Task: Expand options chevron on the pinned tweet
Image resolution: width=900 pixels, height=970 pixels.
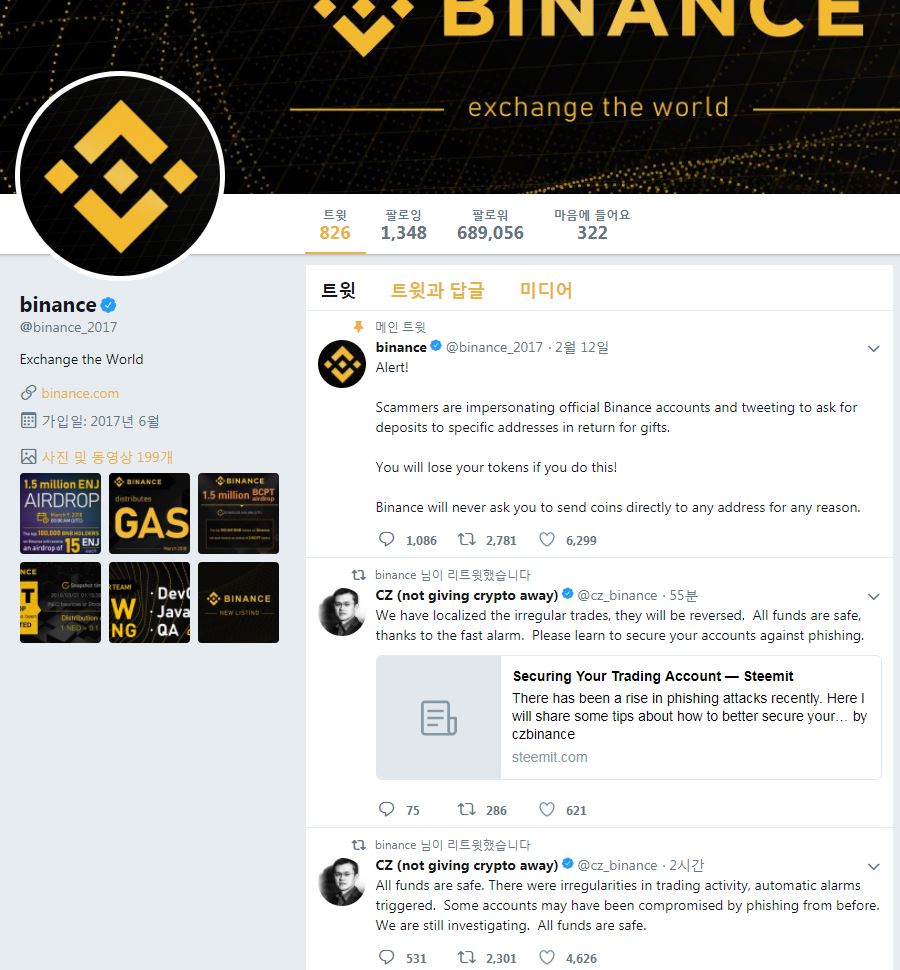Action: pyautogui.click(x=873, y=348)
